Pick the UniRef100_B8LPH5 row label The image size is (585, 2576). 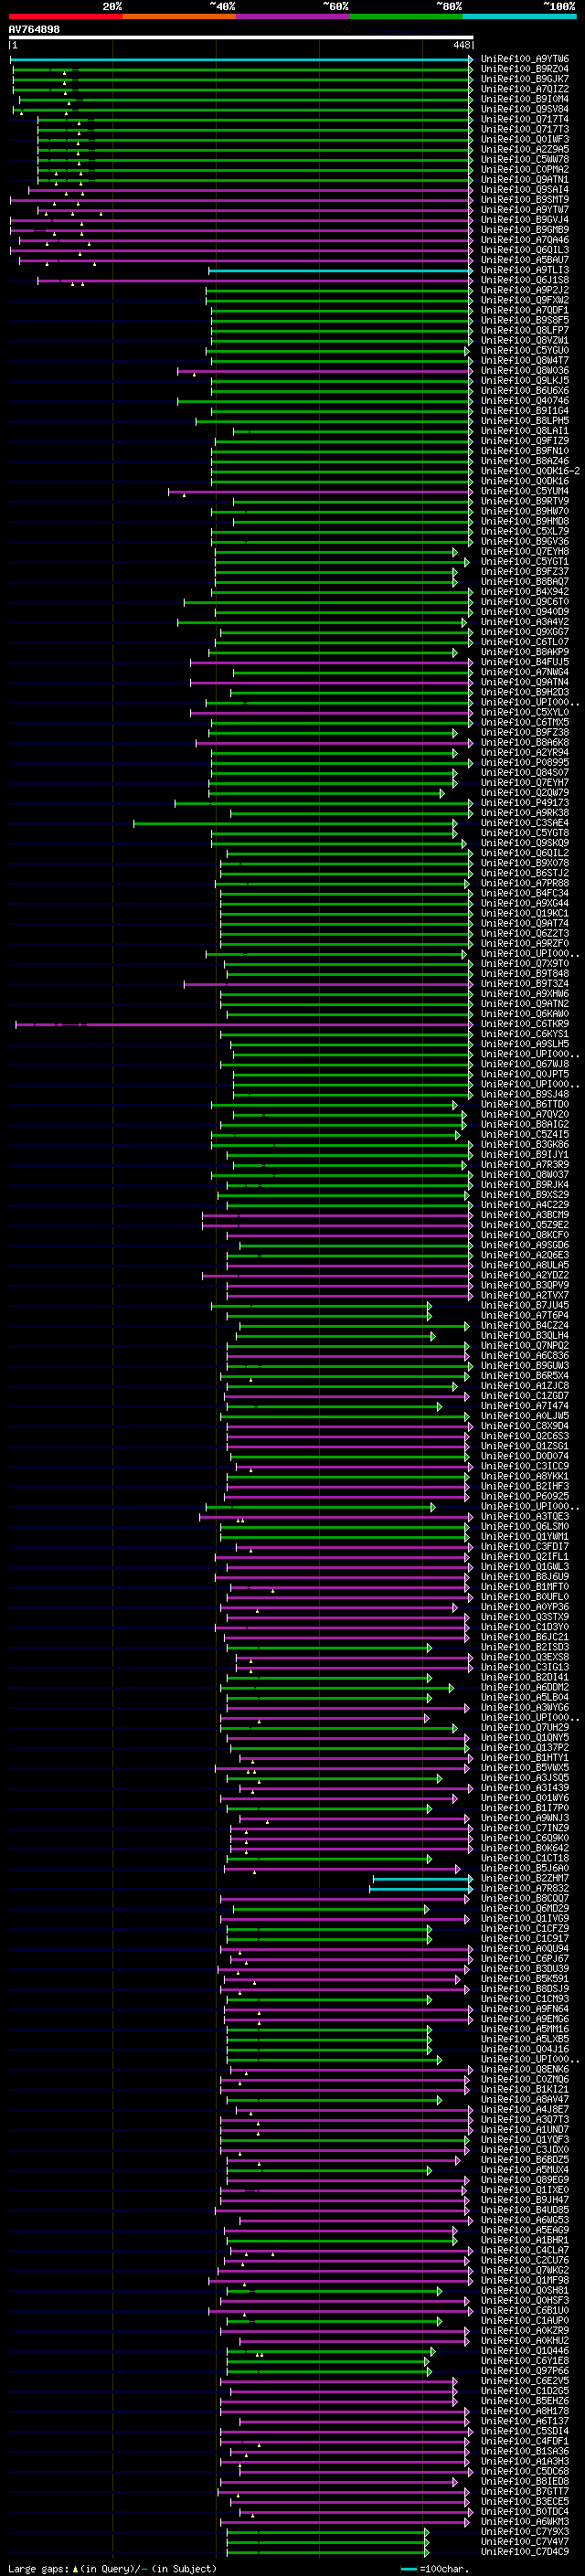[525, 421]
